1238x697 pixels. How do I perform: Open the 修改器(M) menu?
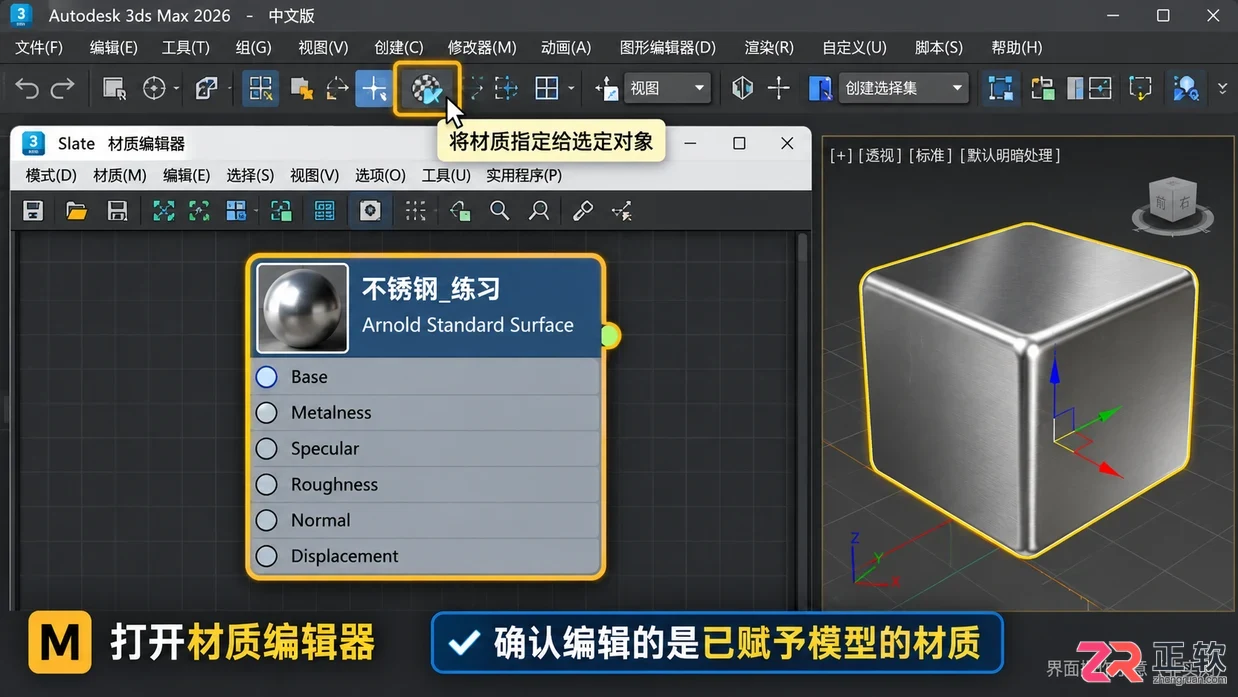pyautogui.click(x=482, y=47)
